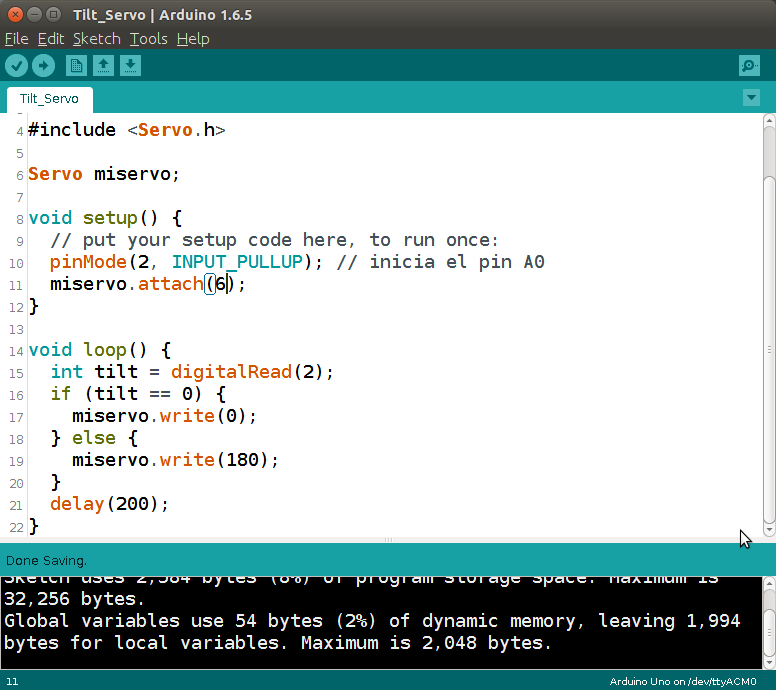Viewport: 776px width, 690px height.
Task: Open the File menu
Action: tap(16, 39)
